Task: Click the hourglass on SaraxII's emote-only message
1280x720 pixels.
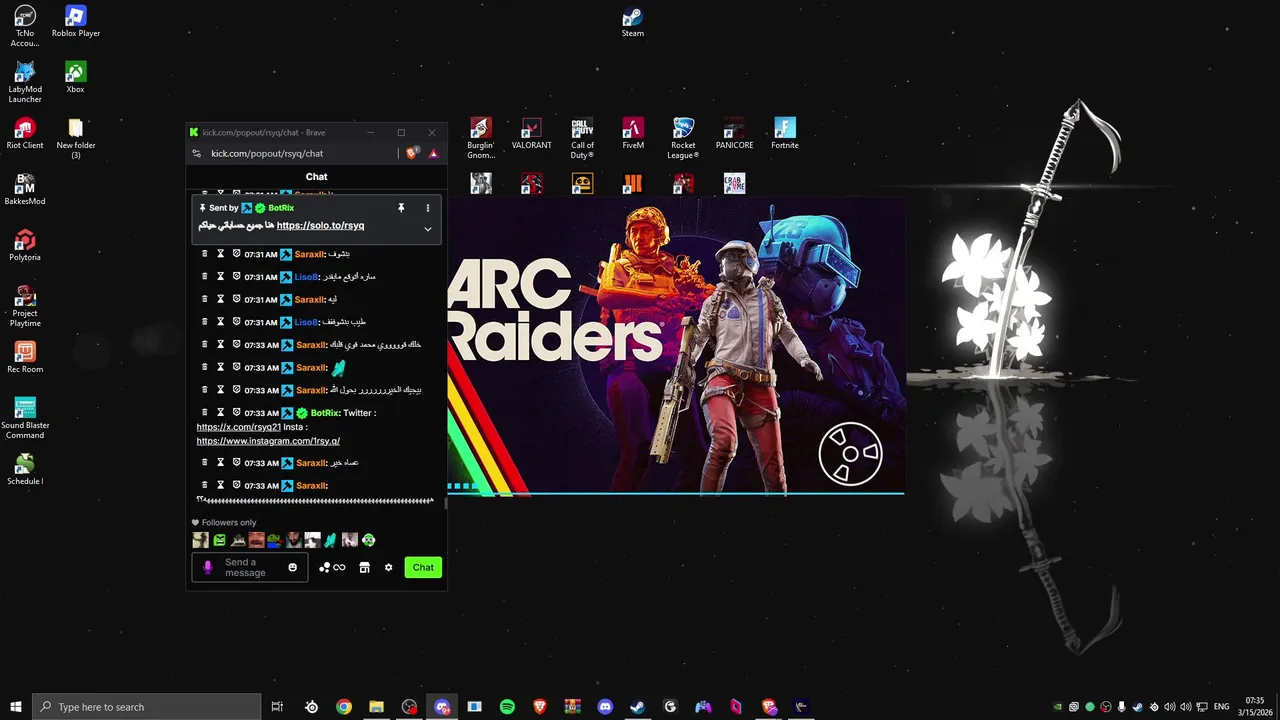Action: tap(221, 367)
